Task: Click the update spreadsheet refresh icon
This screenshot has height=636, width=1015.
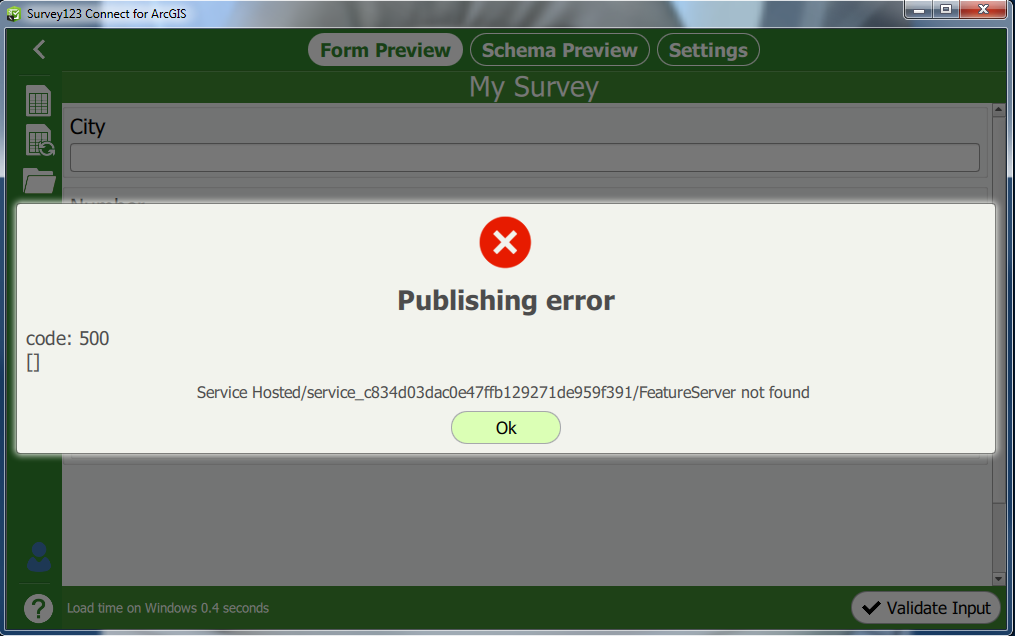Action: coord(39,140)
